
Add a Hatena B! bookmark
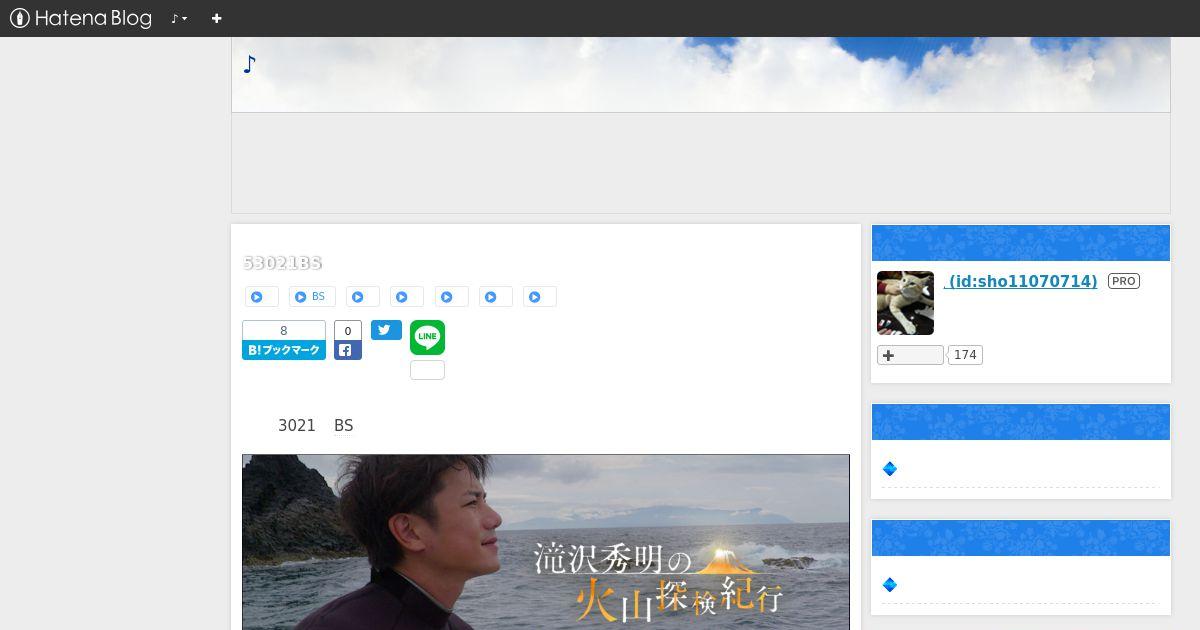point(284,350)
